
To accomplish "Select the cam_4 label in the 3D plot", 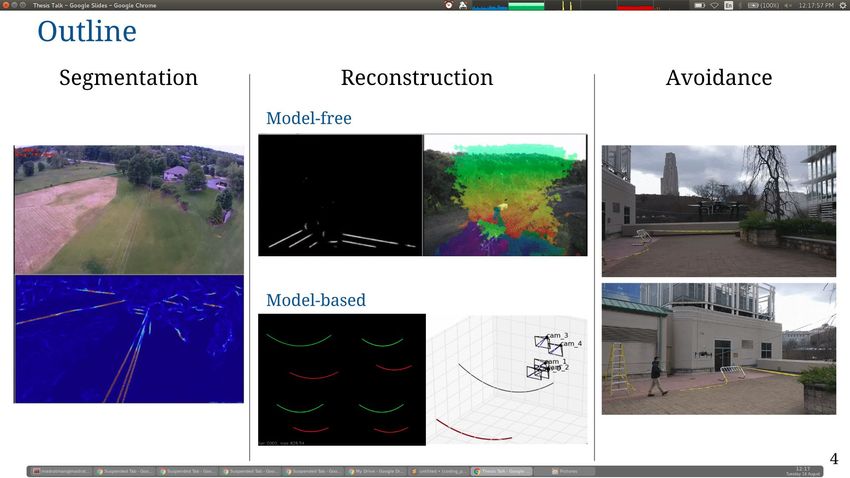I will click(x=571, y=344).
